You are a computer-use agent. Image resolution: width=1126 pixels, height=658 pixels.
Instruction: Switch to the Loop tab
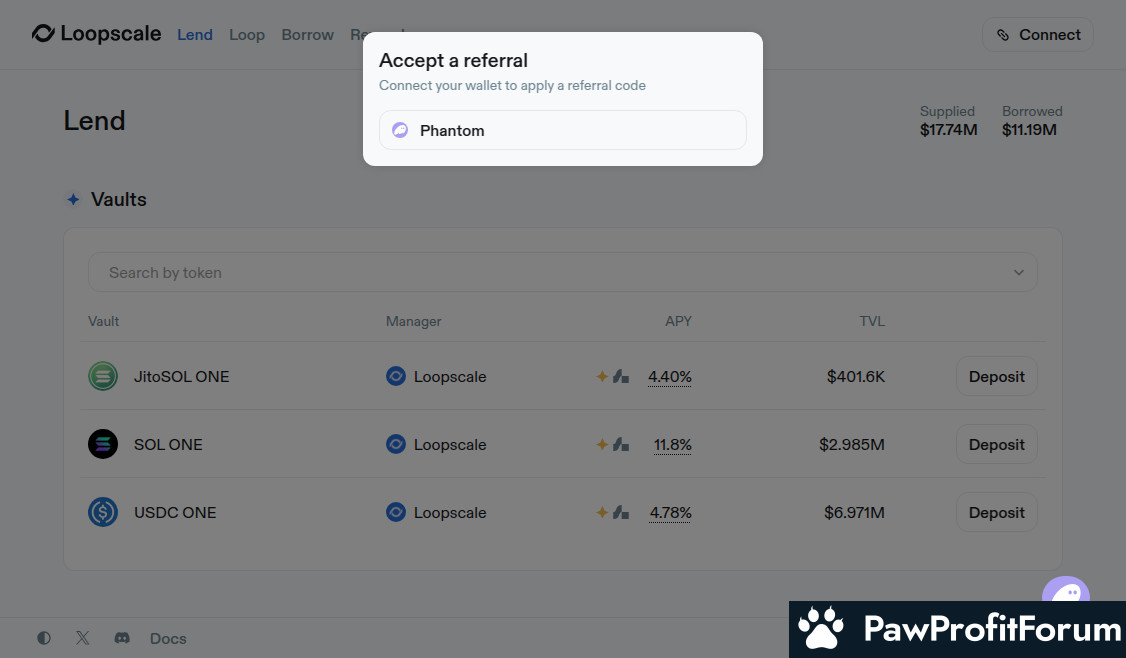[x=247, y=35]
